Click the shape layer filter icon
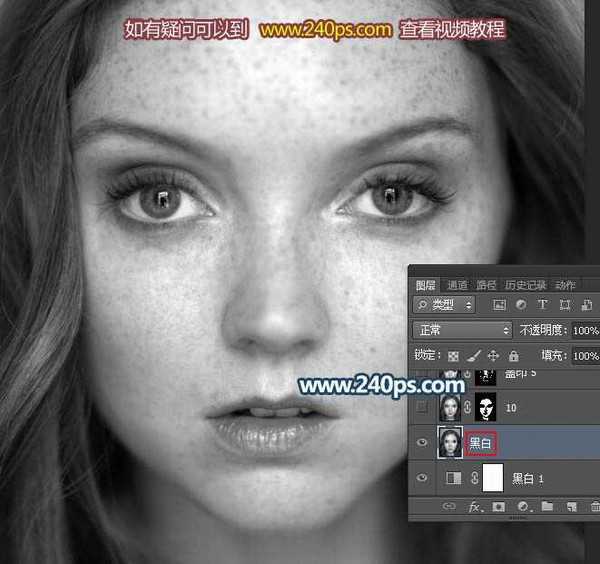The height and width of the screenshot is (564, 600). coord(563,305)
